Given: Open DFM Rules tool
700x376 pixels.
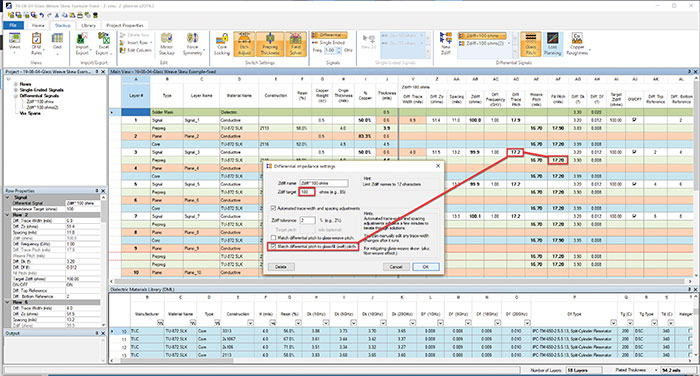Looking at the screenshot, I should (x=36, y=43).
